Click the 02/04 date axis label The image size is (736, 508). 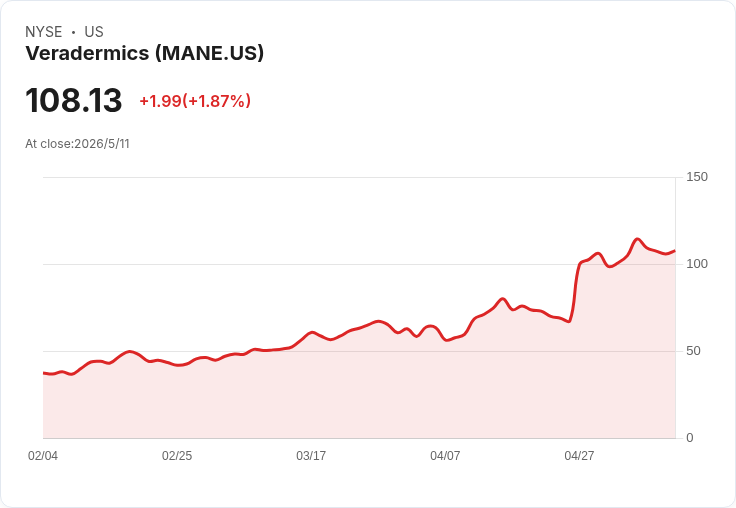click(43, 456)
